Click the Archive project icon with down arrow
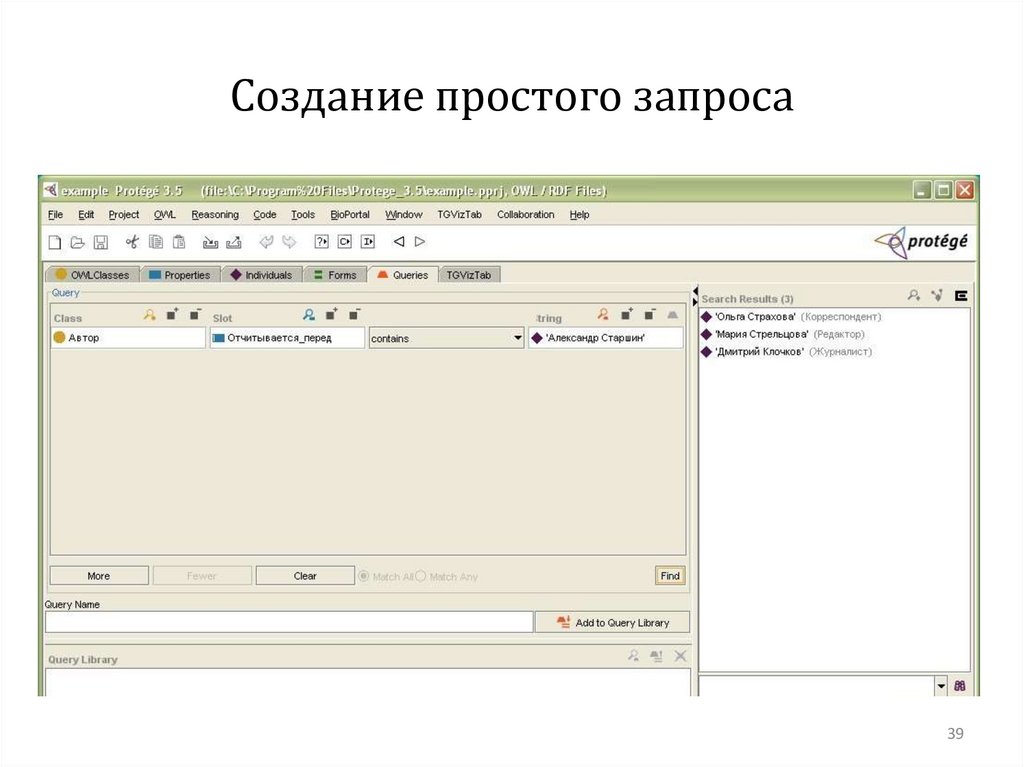Viewport: 1024px width, 767px height. (x=210, y=242)
